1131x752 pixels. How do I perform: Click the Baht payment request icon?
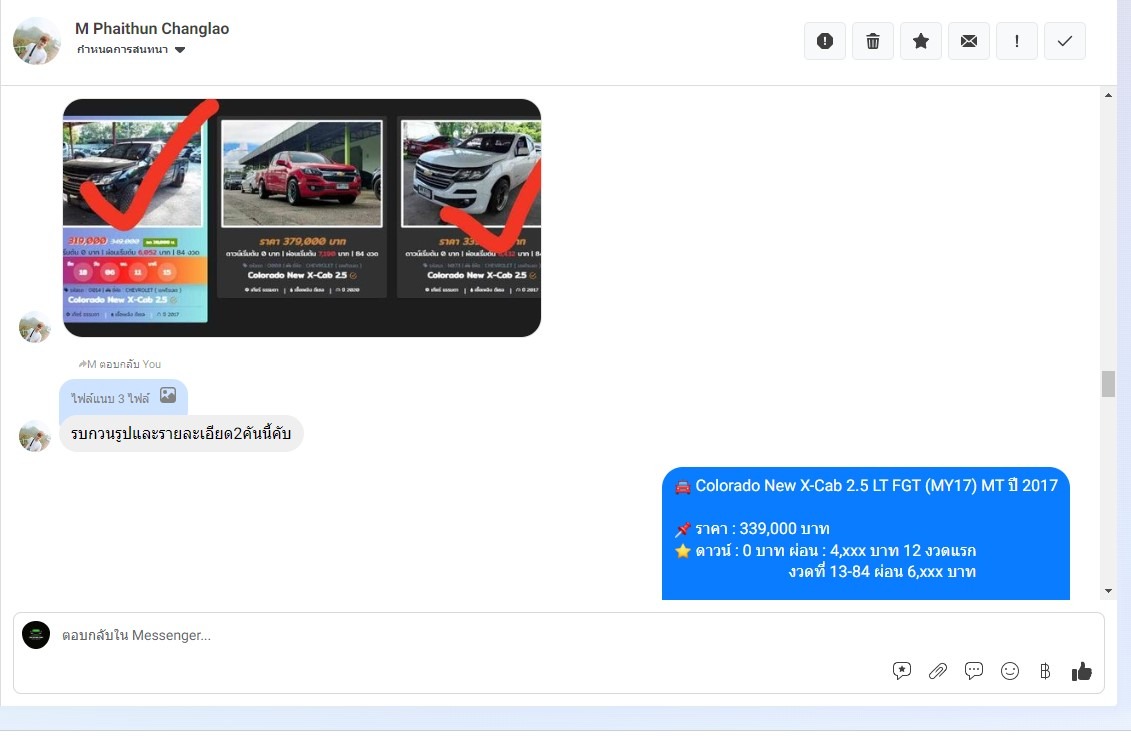pos(1045,671)
